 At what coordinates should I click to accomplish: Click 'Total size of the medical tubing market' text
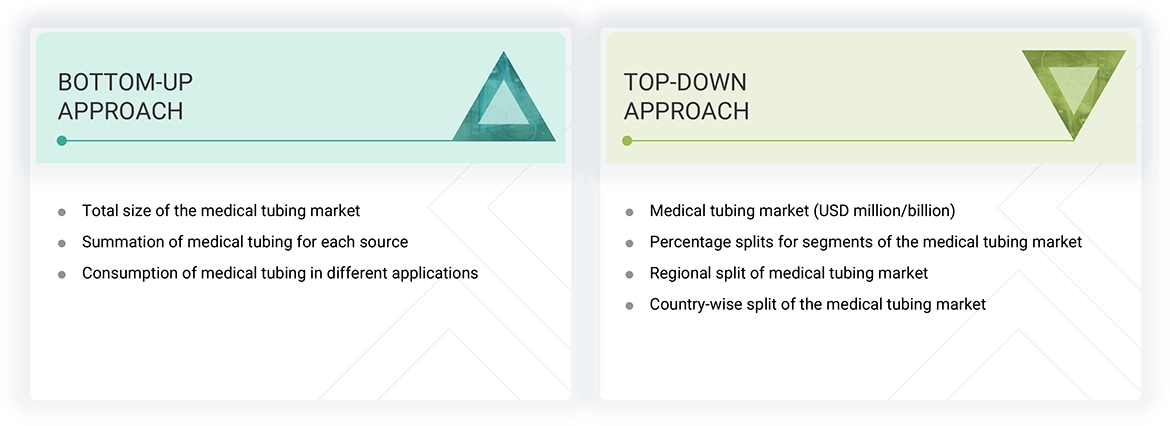(221, 211)
